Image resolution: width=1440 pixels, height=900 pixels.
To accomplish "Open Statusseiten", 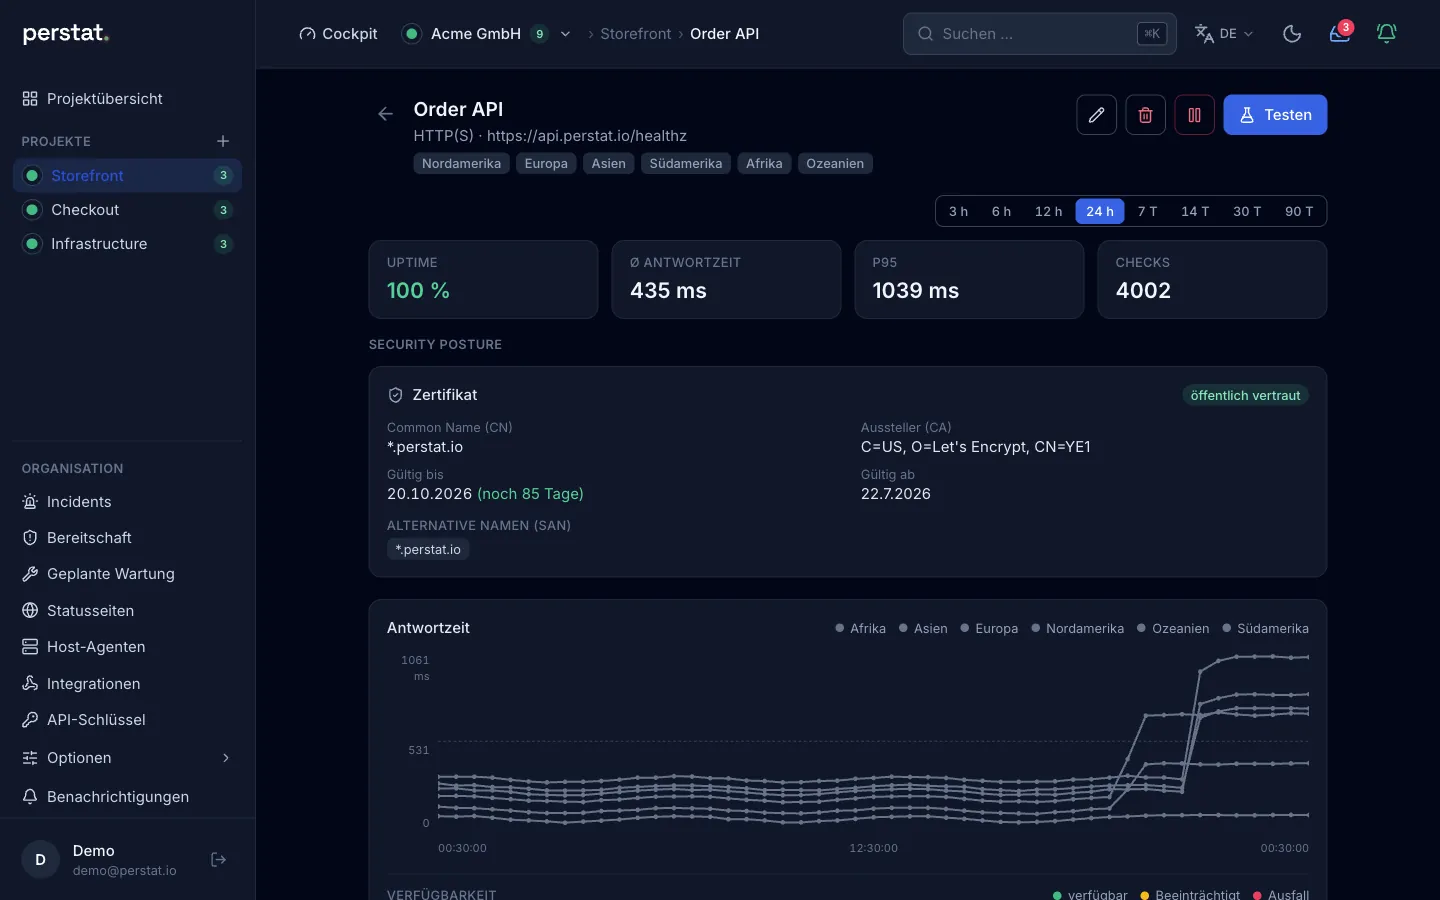I will coord(127,611).
